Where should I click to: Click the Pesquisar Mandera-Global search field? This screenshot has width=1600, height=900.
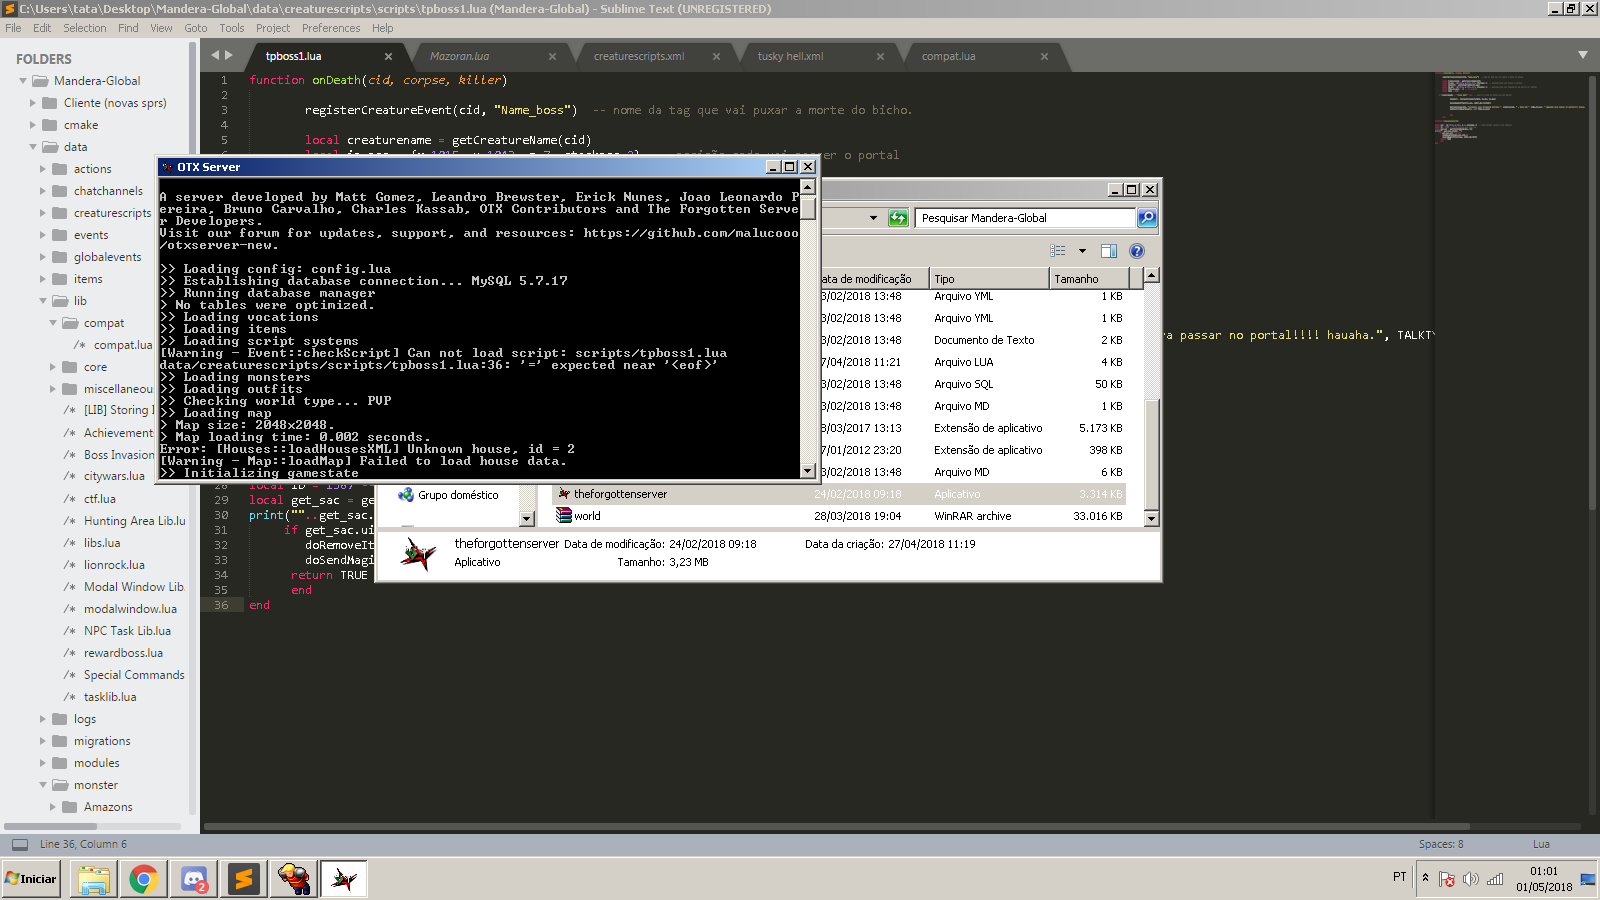1025,218
